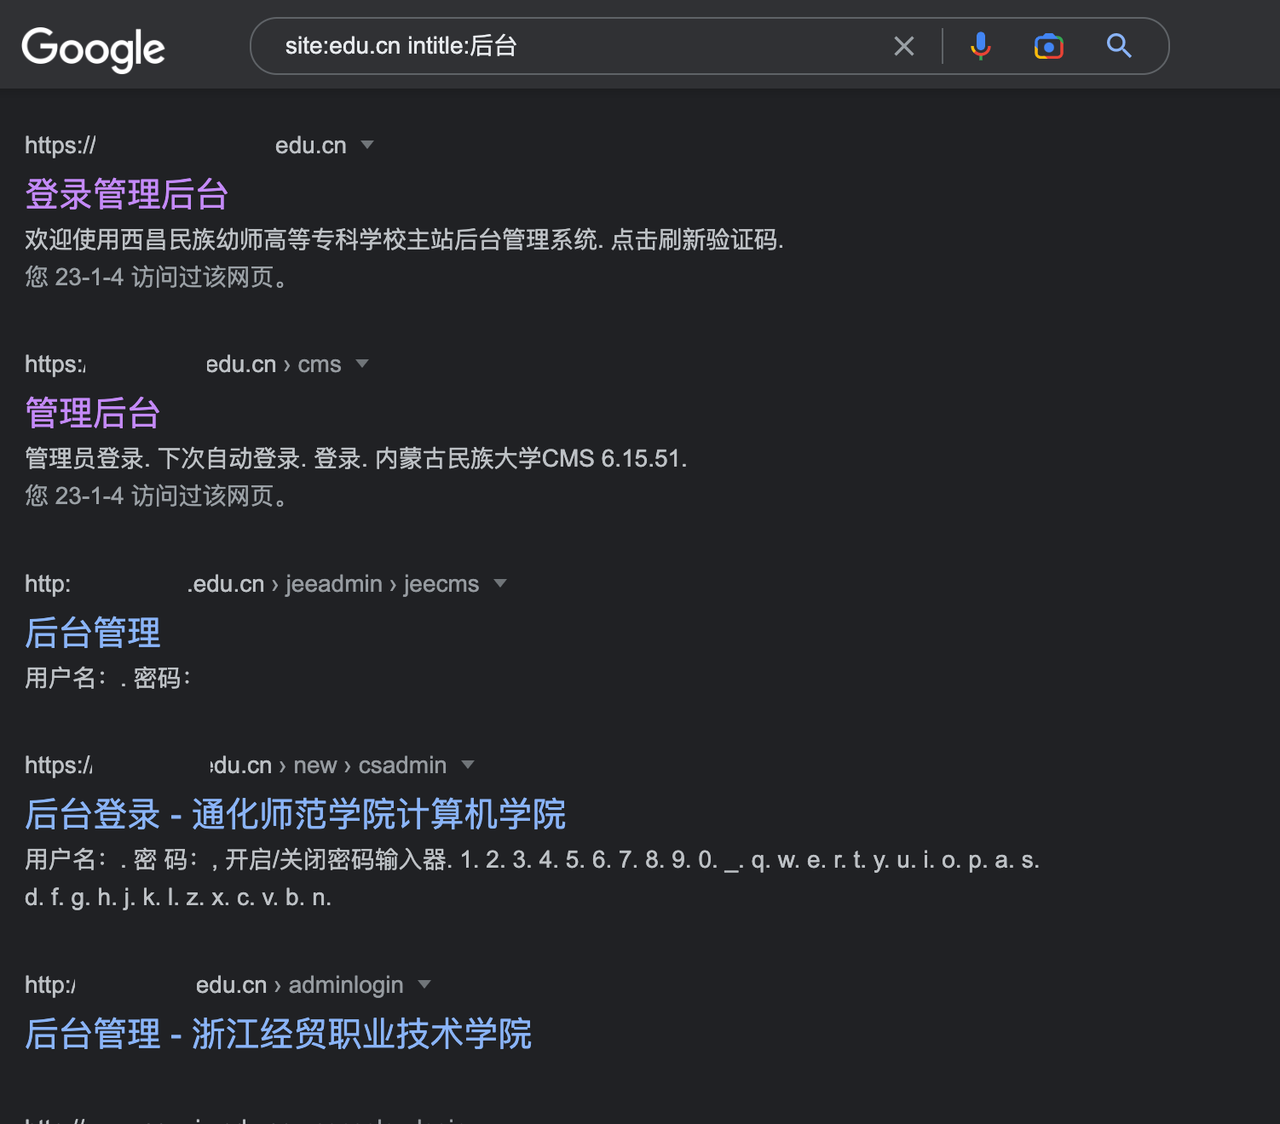Screen dimensions: 1280x1124
Task: Click the URL breadcrumb with jeeadmin › jeecms
Action: [x=252, y=584]
